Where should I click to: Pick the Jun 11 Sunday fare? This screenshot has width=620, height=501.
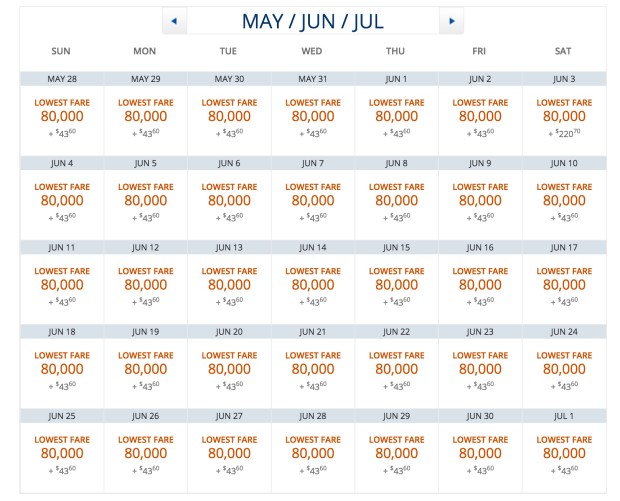coord(59,284)
